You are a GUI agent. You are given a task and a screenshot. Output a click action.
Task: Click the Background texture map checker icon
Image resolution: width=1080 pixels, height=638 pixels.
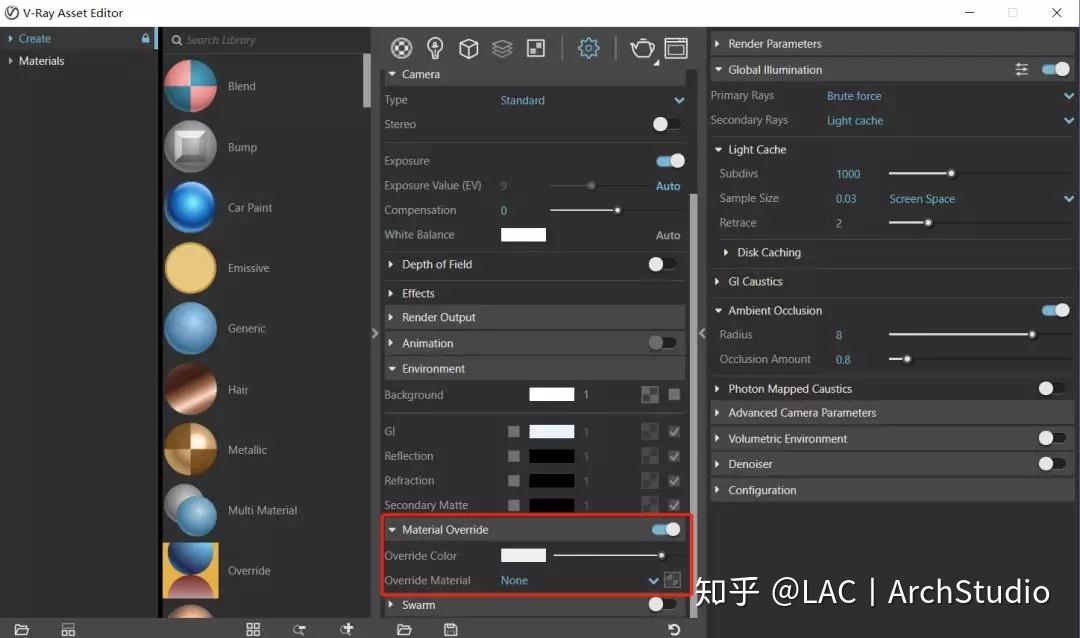(x=650, y=394)
